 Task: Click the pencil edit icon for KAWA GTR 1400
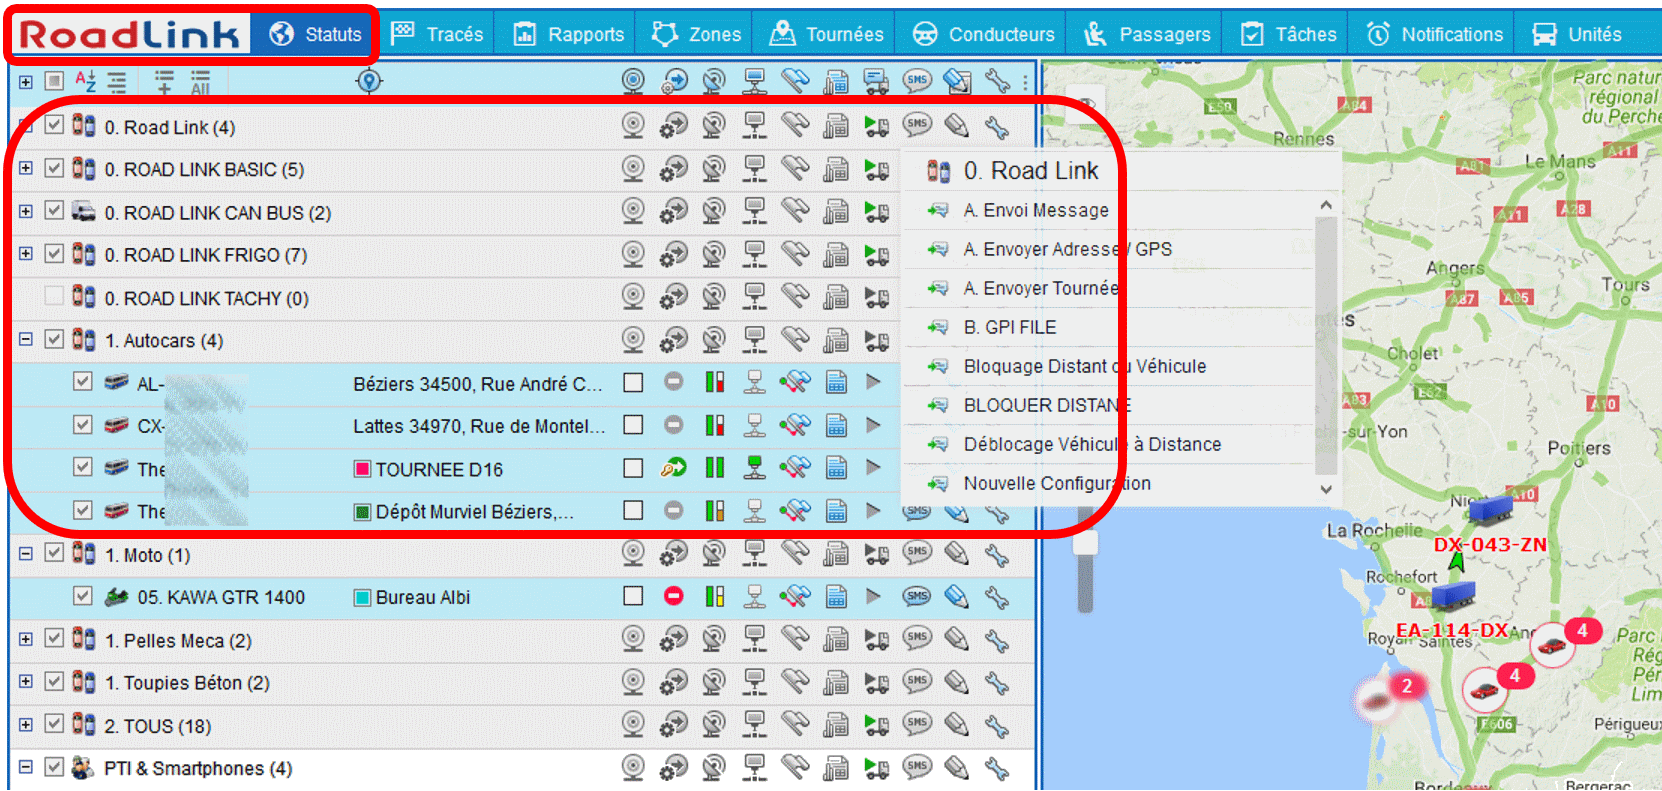[957, 596]
